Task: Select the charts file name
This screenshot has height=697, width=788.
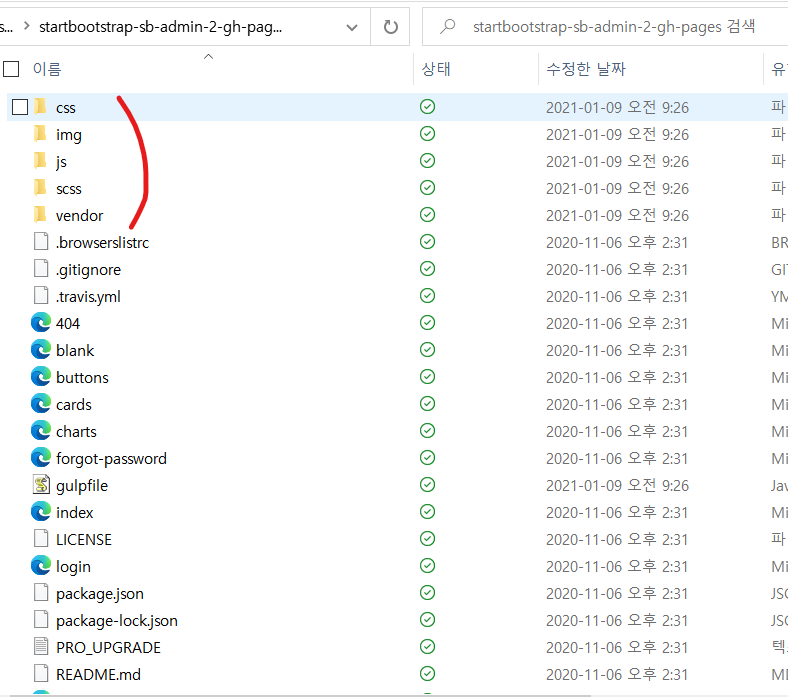Action: (x=76, y=432)
